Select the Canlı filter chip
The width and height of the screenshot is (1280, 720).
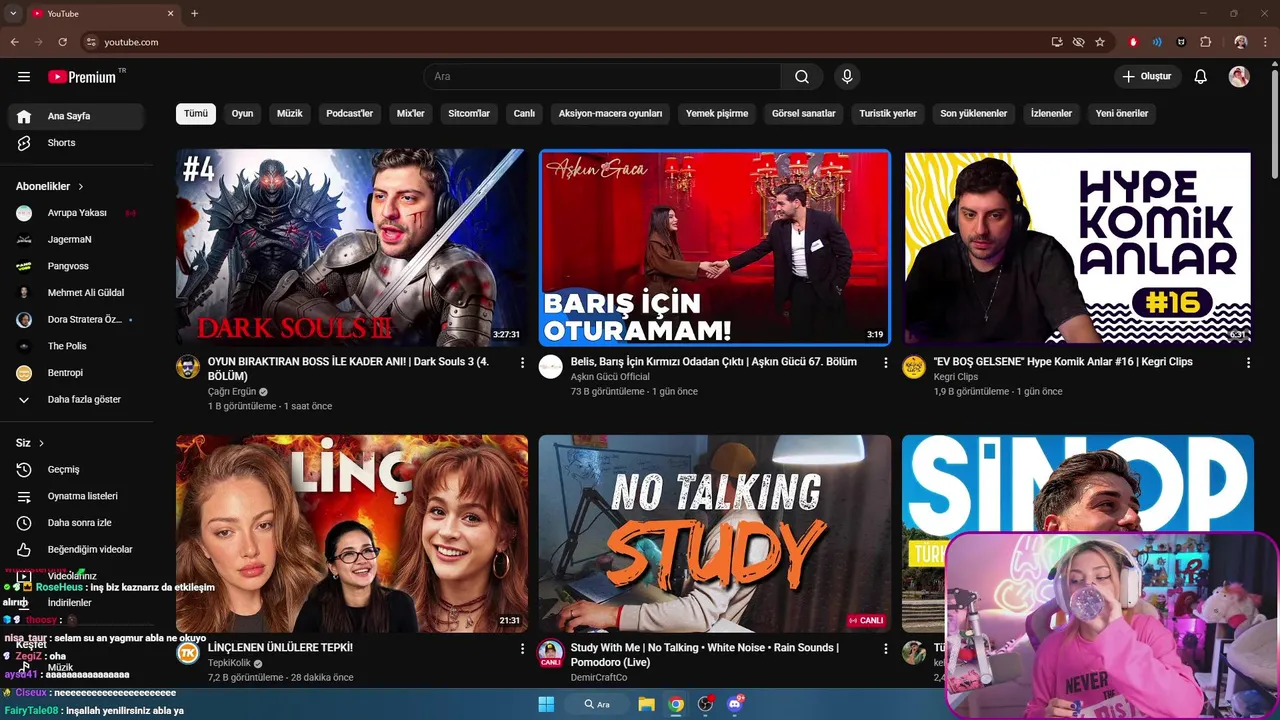[x=524, y=114]
